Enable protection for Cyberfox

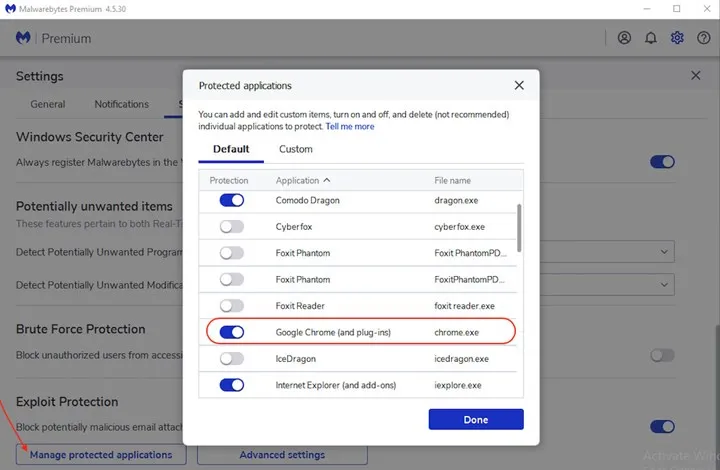point(231,227)
